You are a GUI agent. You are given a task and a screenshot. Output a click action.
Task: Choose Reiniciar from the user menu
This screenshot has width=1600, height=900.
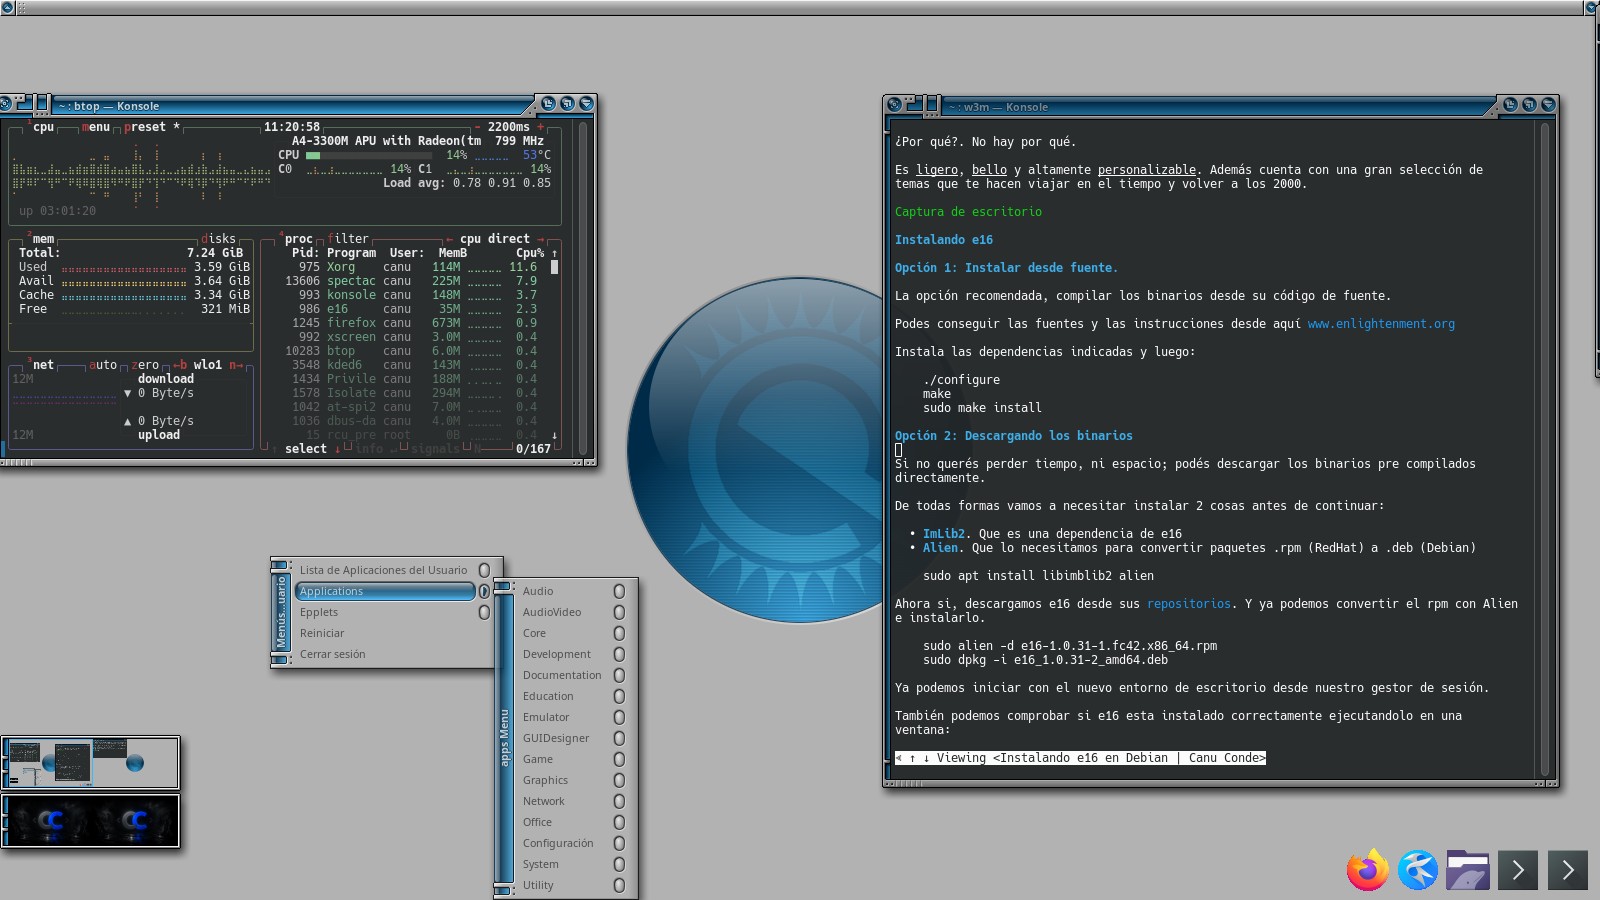point(385,633)
